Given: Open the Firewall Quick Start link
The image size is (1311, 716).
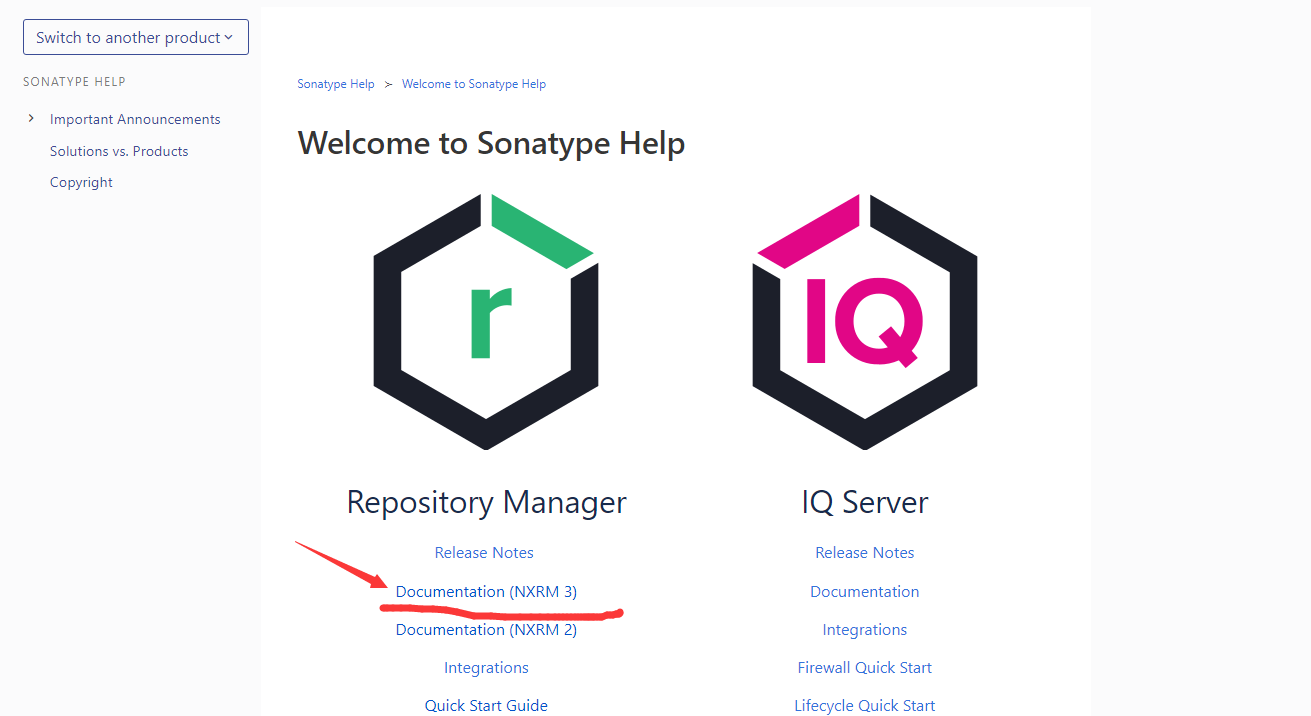Looking at the screenshot, I should coord(865,667).
